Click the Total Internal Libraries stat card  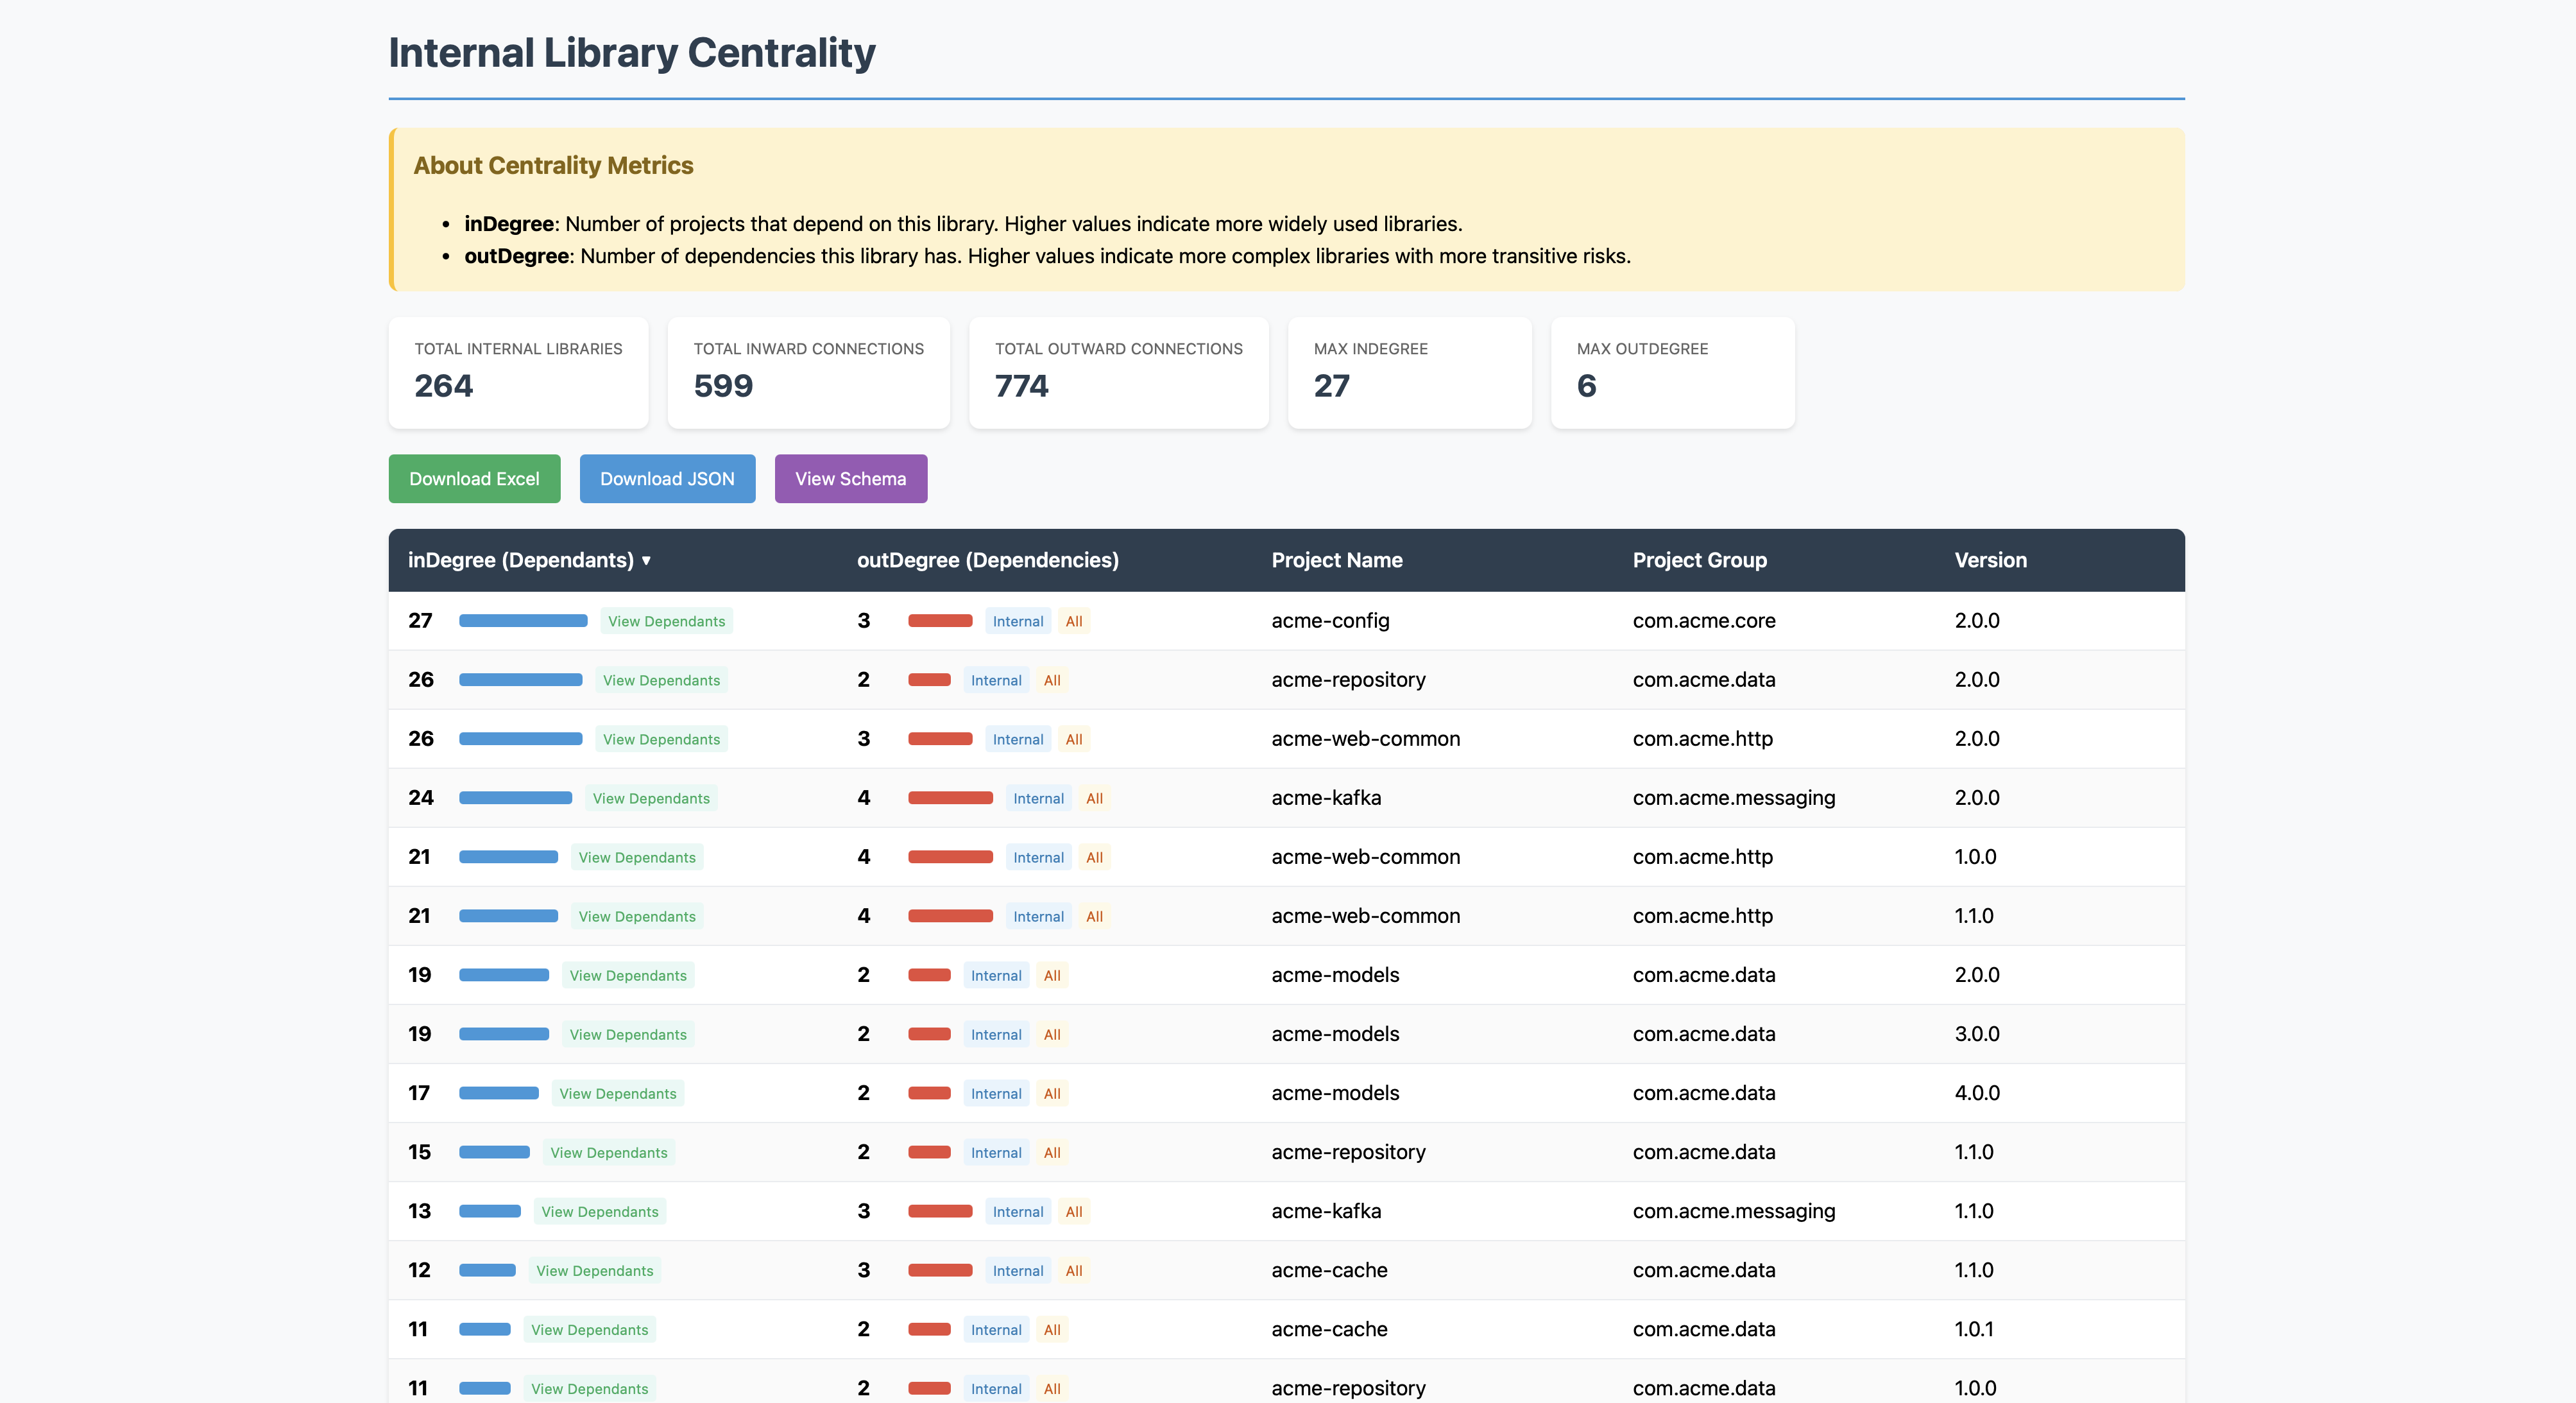coord(518,373)
